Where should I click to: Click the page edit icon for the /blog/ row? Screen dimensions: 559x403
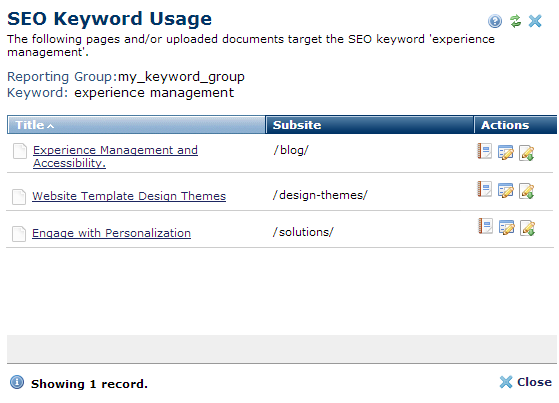click(527, 153)
